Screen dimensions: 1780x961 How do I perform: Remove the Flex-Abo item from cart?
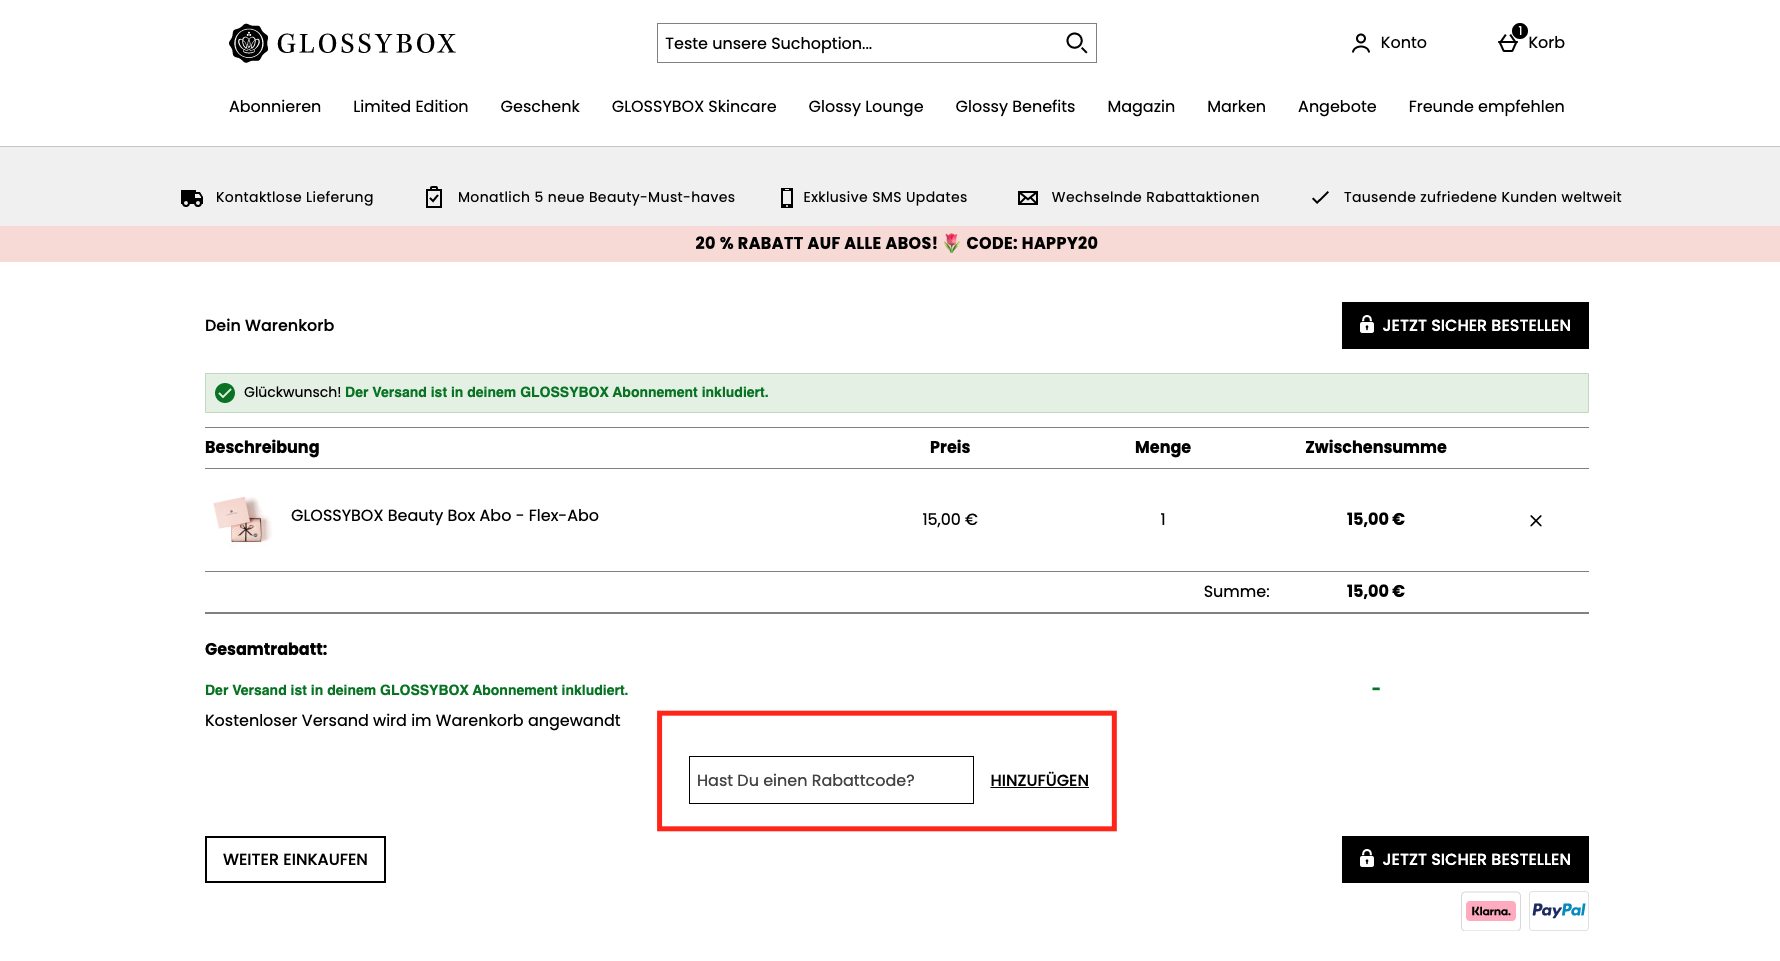(x=1536, y=521)
